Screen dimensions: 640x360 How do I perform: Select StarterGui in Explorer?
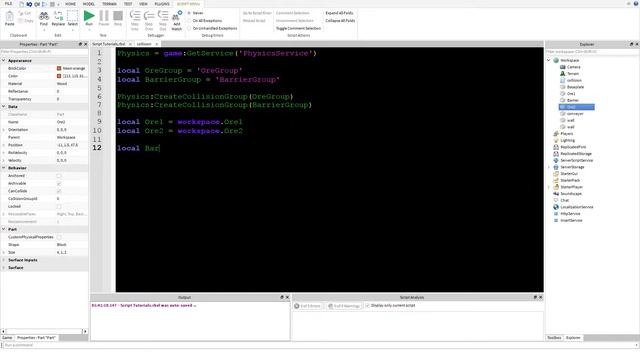click(569, 174)
